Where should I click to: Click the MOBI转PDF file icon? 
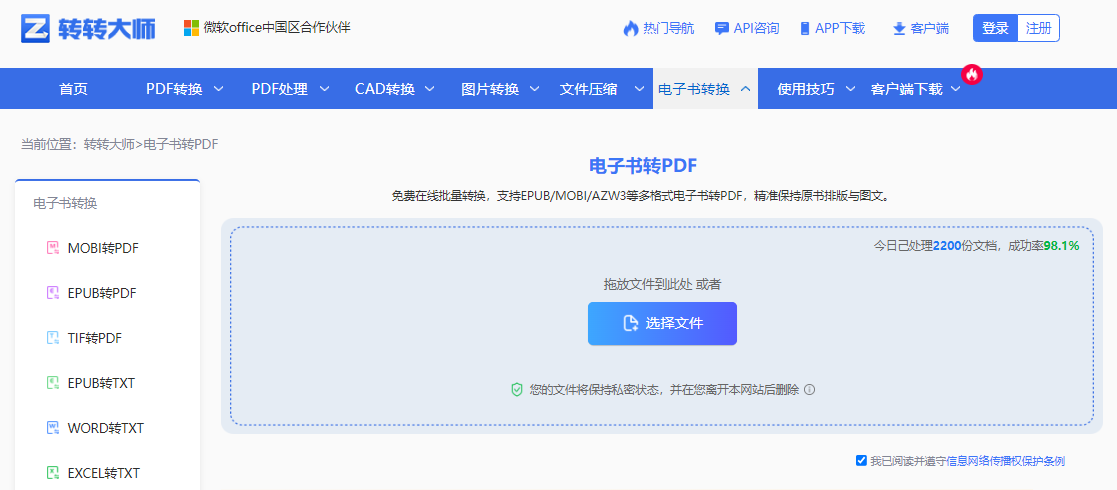tap(52, 248)
